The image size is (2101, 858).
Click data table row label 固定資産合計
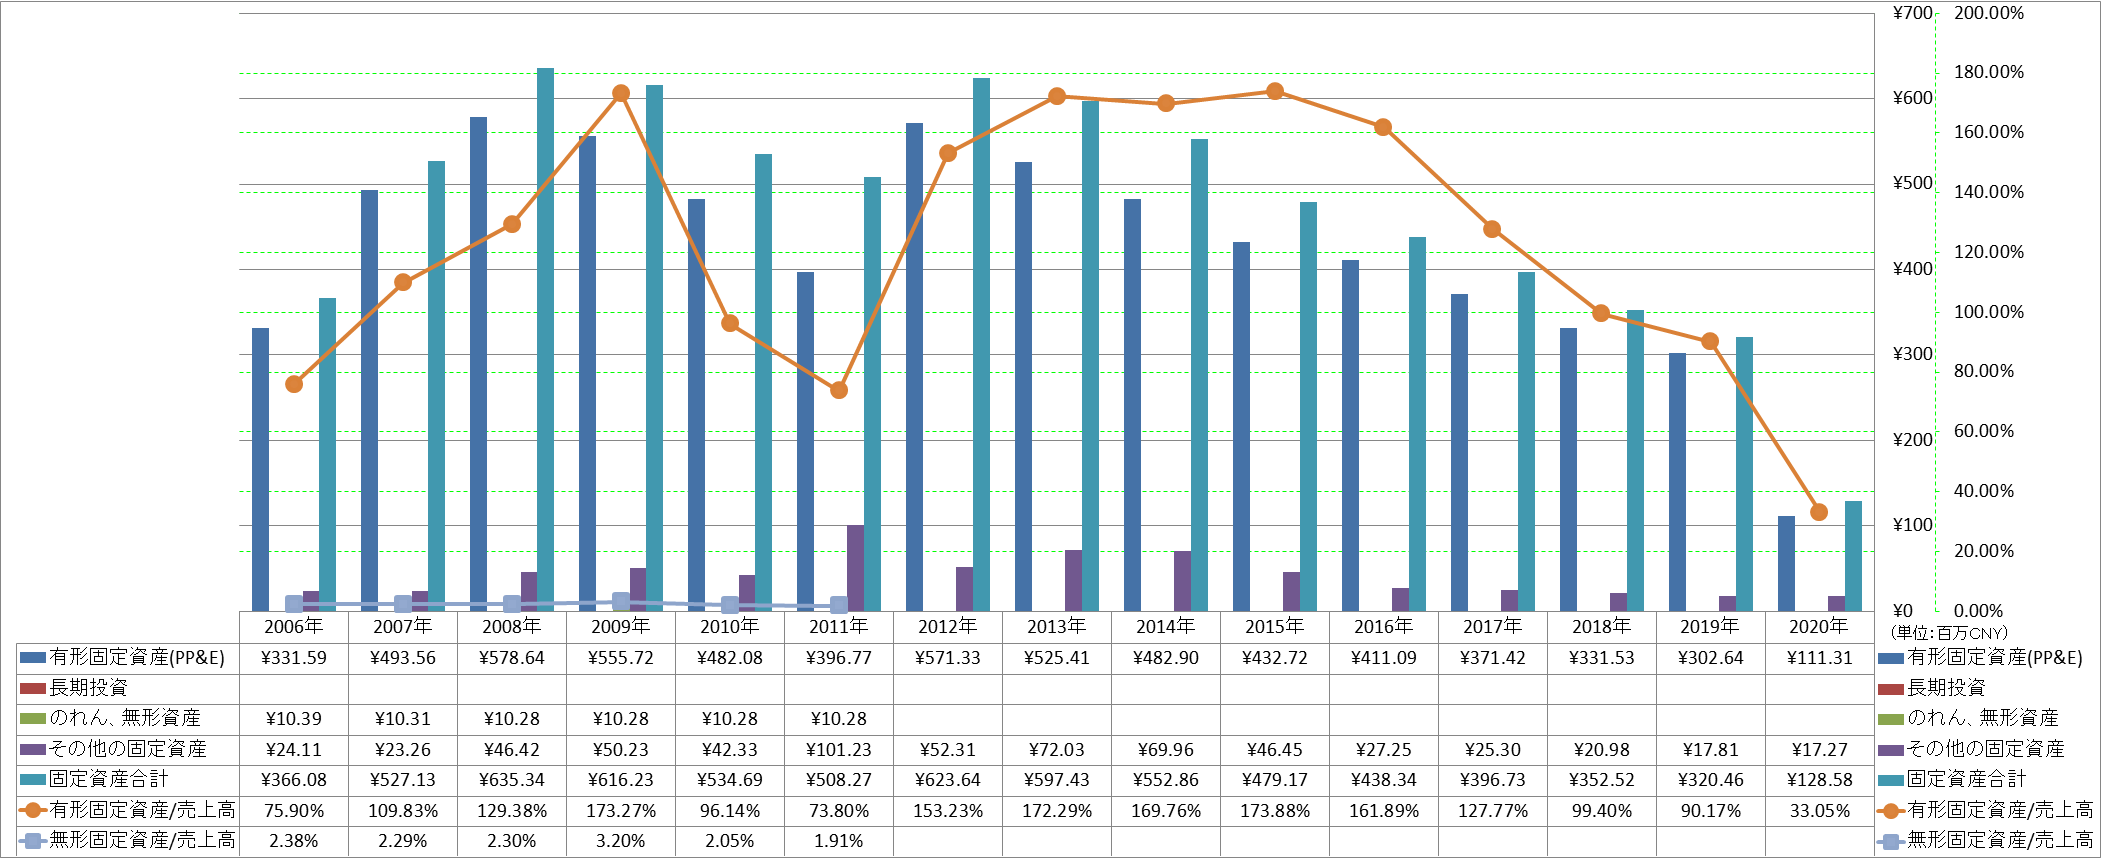click(x=108, y=780)
